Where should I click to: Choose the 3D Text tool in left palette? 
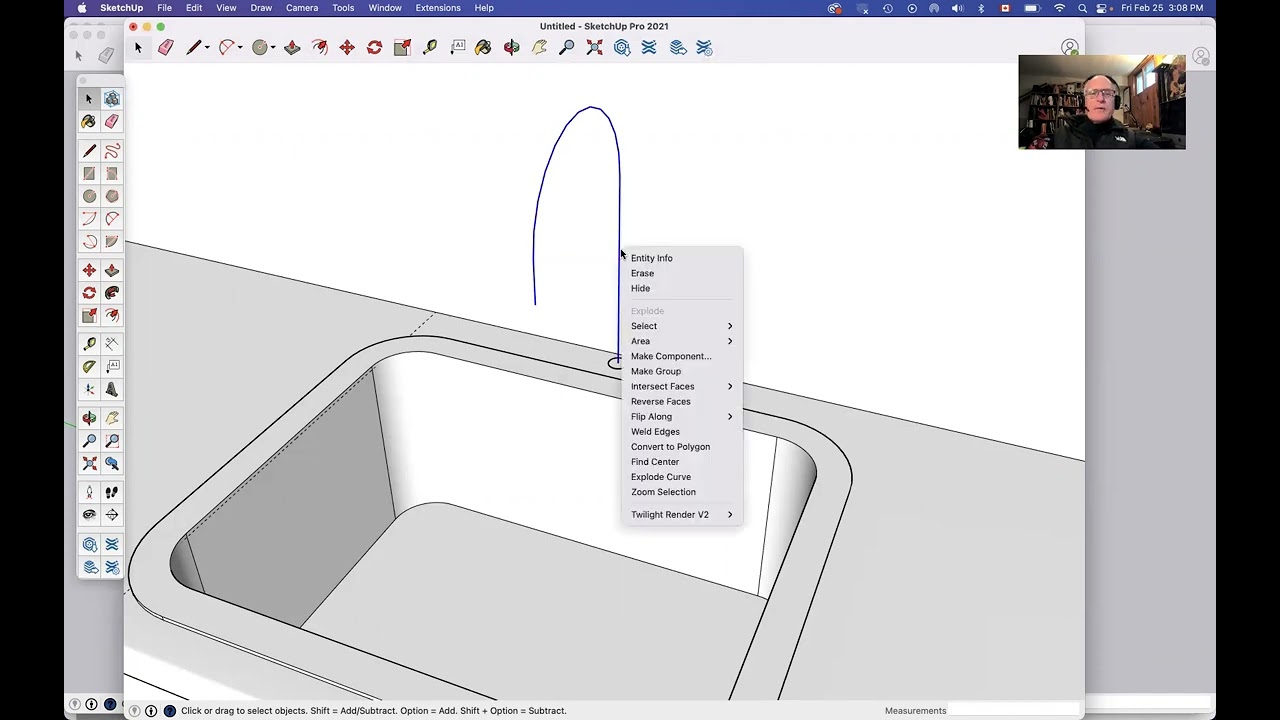[x=112, y=390]
